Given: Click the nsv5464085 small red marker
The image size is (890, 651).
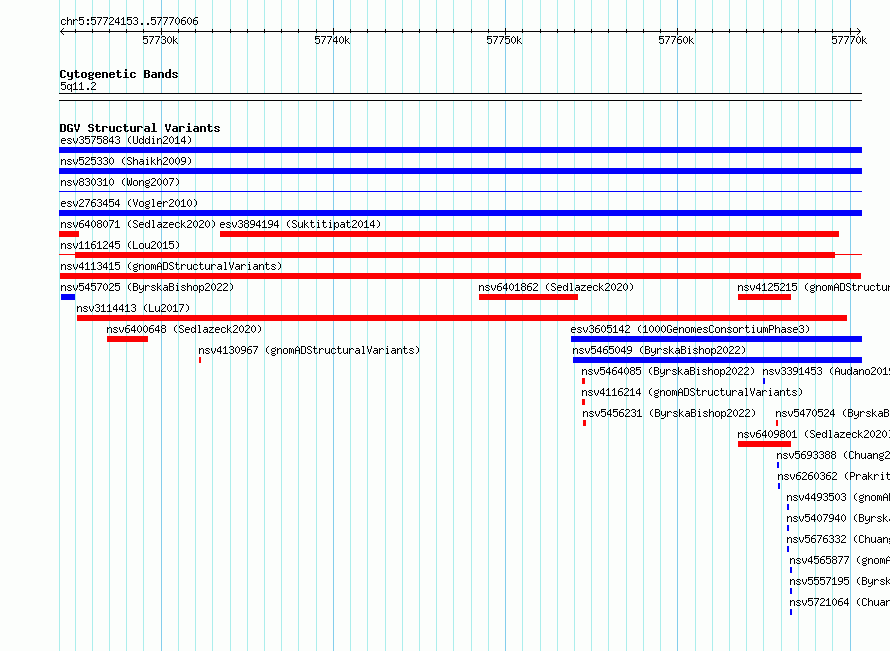Looking at the screenshot, I should point(583,381).
